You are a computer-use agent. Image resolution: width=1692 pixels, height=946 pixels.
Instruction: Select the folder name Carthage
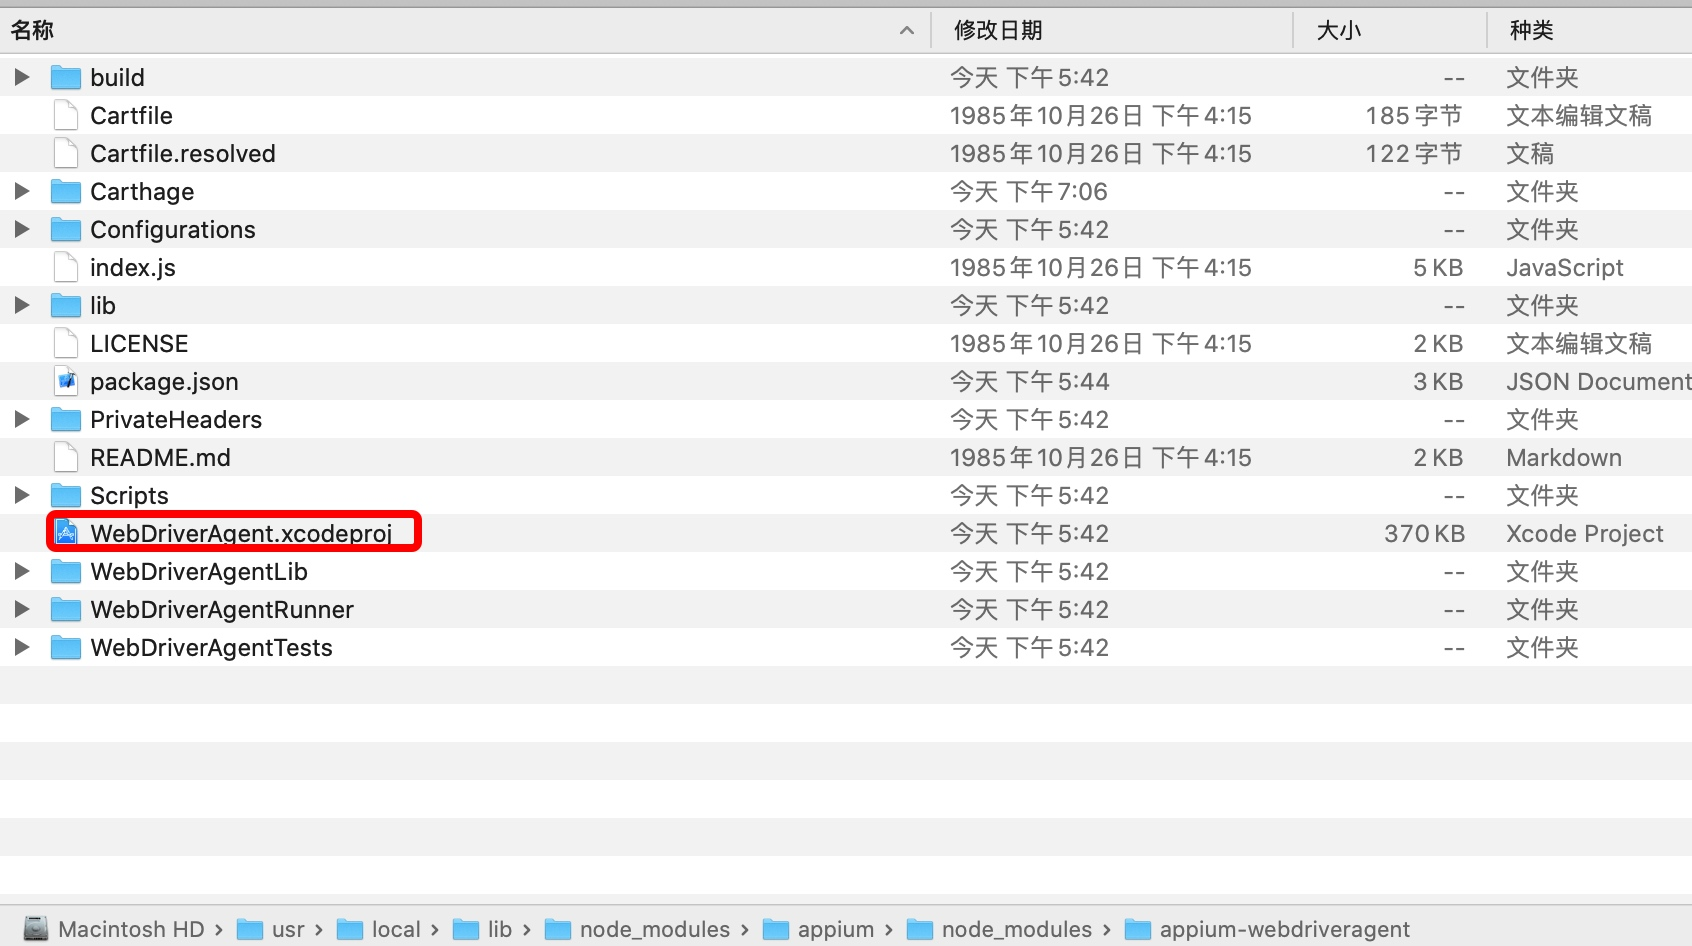(x=142, y=191)
